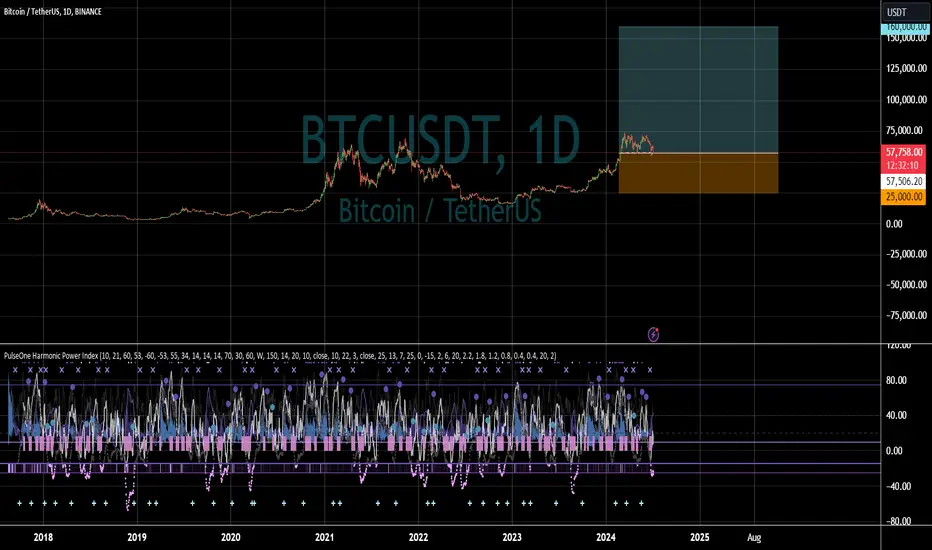Screen dimensions: 932x550
Task: Select the green profit zone of long position
Action: coord(698,90)
